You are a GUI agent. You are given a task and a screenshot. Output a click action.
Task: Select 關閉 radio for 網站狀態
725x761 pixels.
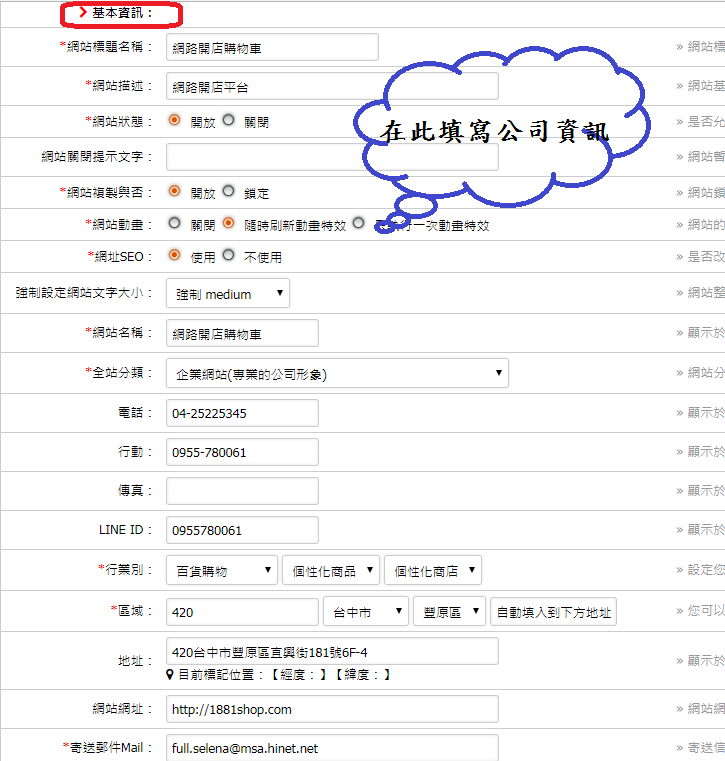tap(229, 120)
